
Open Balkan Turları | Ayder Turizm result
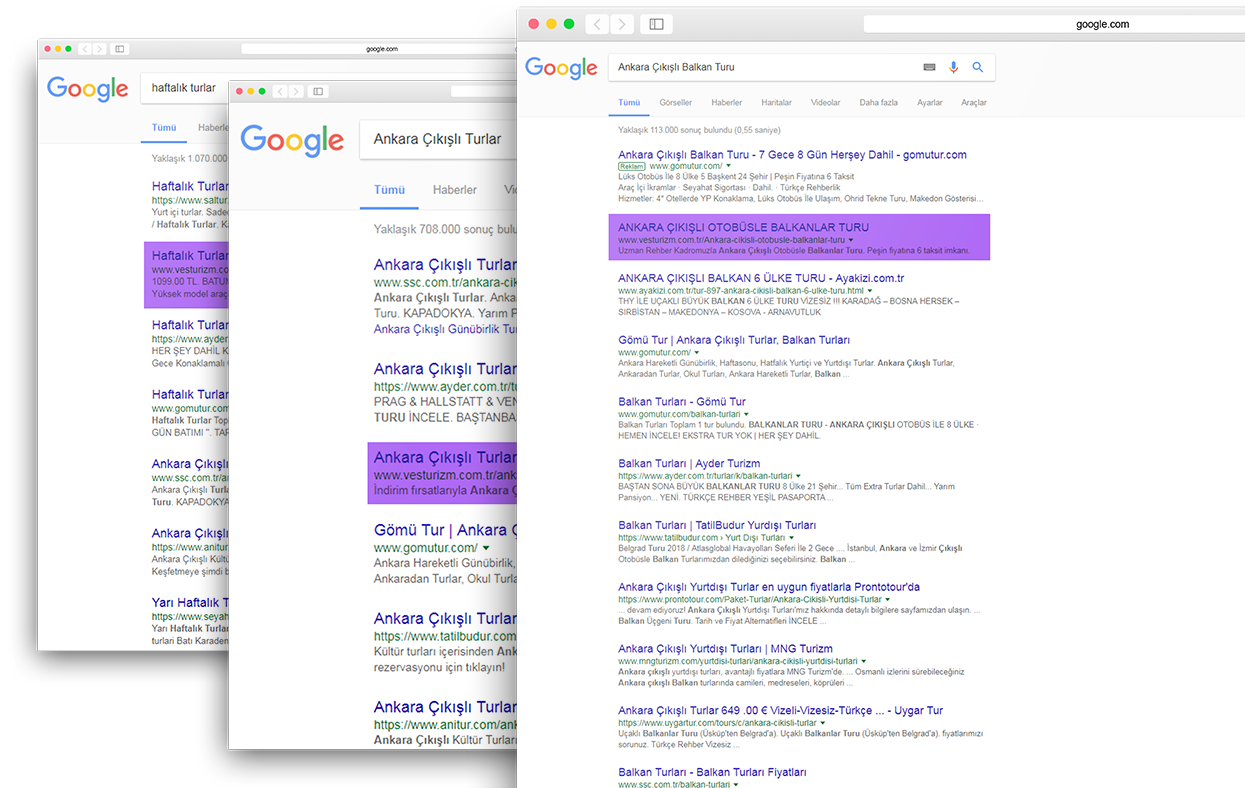[689, 464]
